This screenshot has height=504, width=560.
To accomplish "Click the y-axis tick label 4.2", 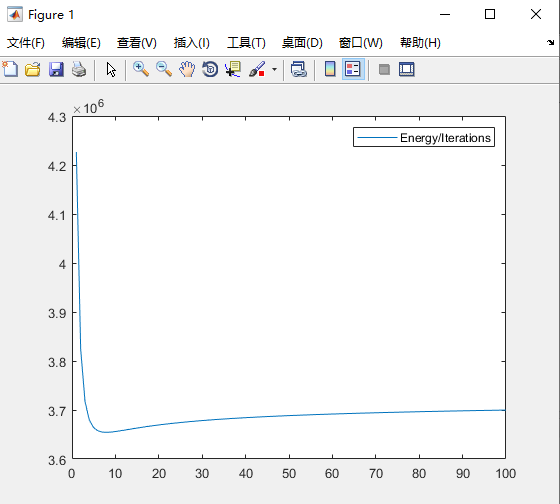I will coord(57,166).
